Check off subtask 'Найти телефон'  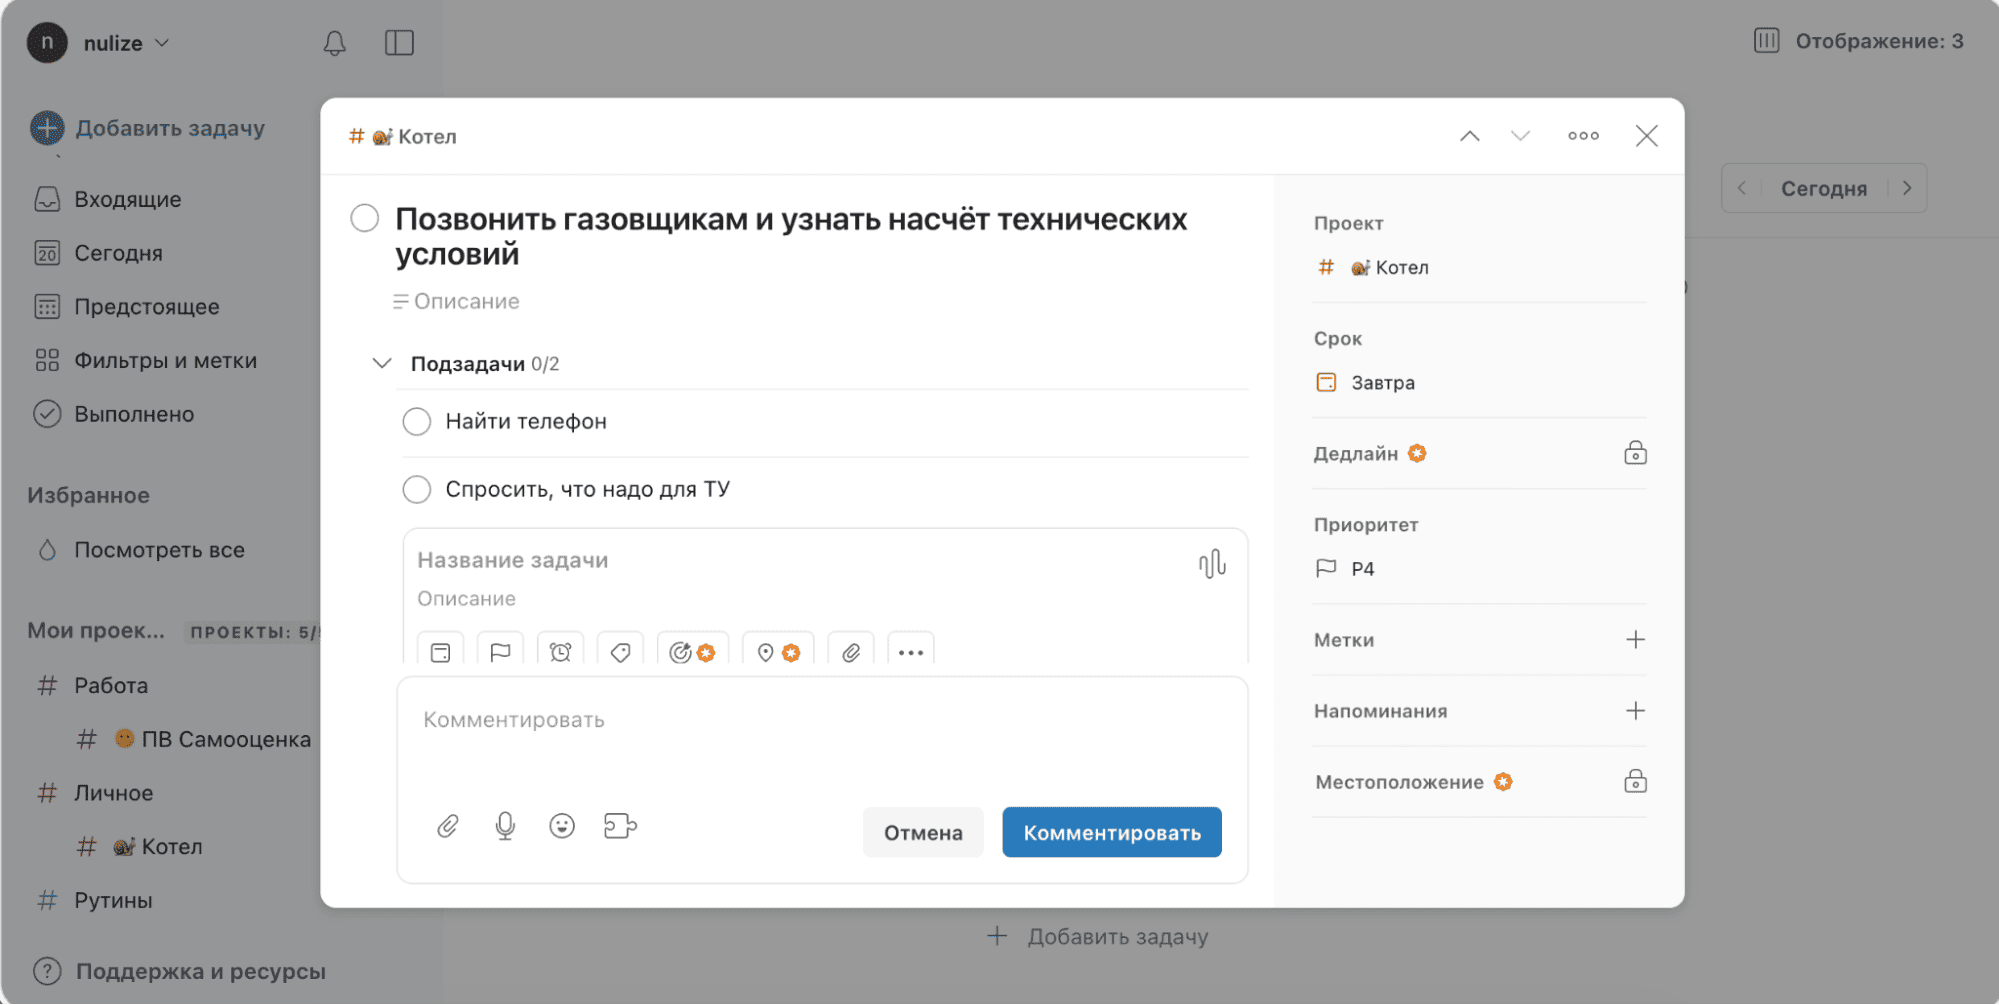pos(417,422)
